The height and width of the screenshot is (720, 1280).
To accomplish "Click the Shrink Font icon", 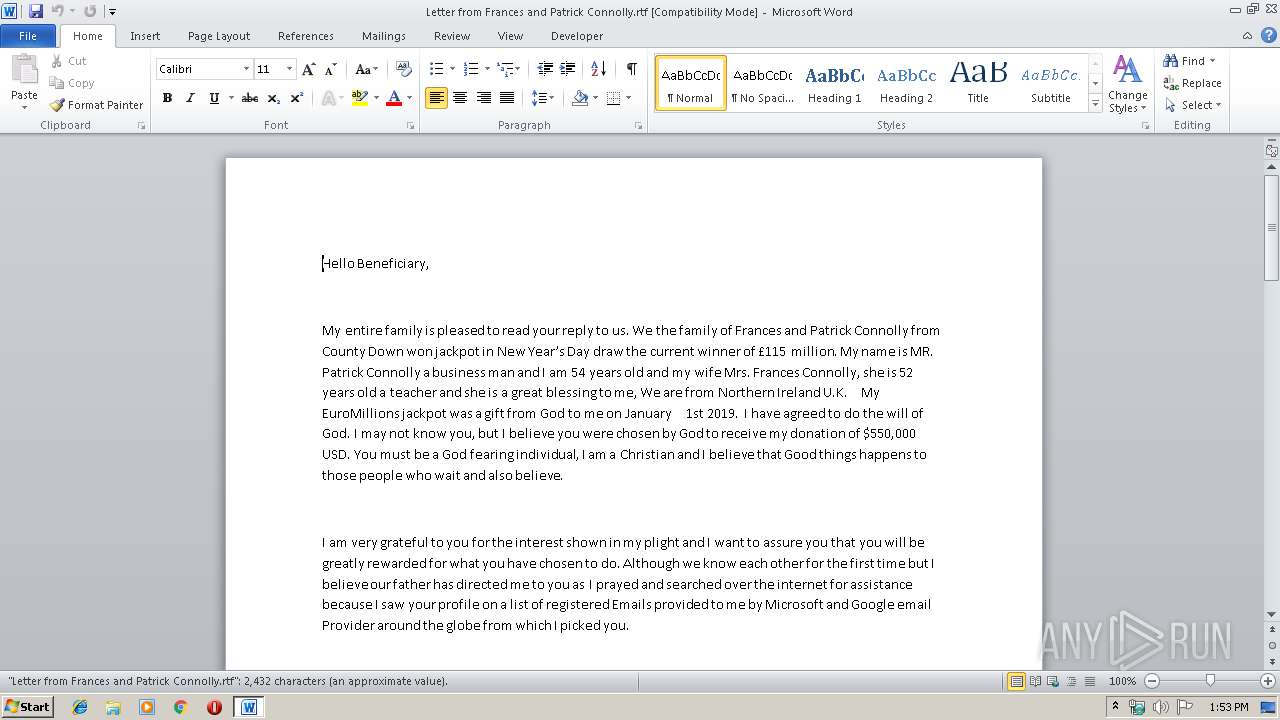I will point(331,69).
